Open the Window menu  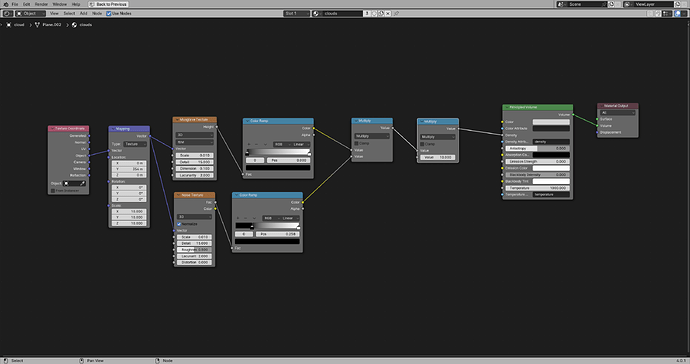coord(60,4)
